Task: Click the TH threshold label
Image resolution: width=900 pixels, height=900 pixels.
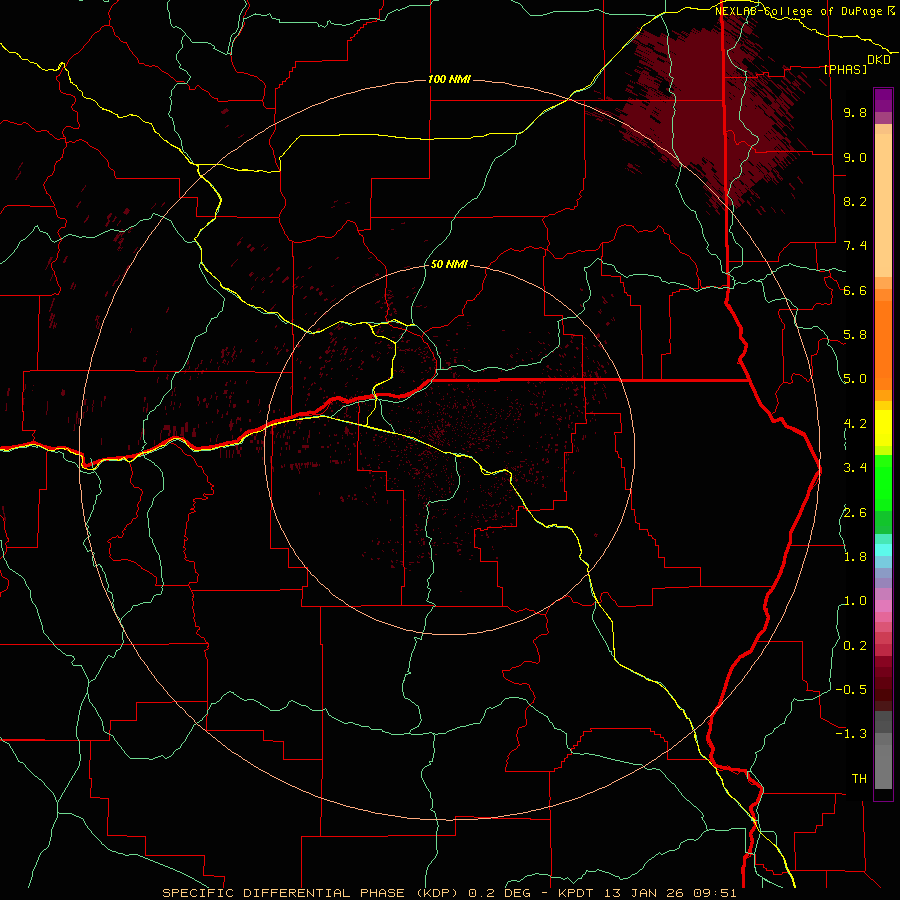Action: click(859, 779)
